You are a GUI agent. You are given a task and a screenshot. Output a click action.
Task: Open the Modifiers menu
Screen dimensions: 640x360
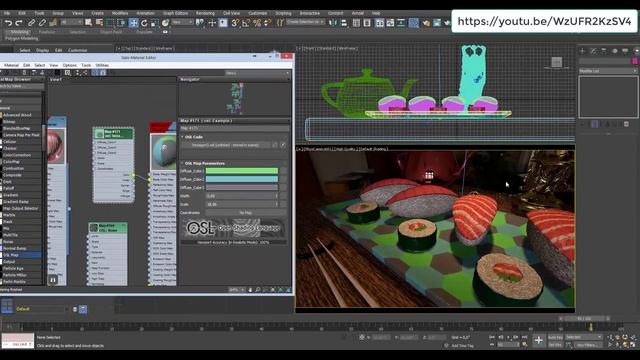click(120, 13)
